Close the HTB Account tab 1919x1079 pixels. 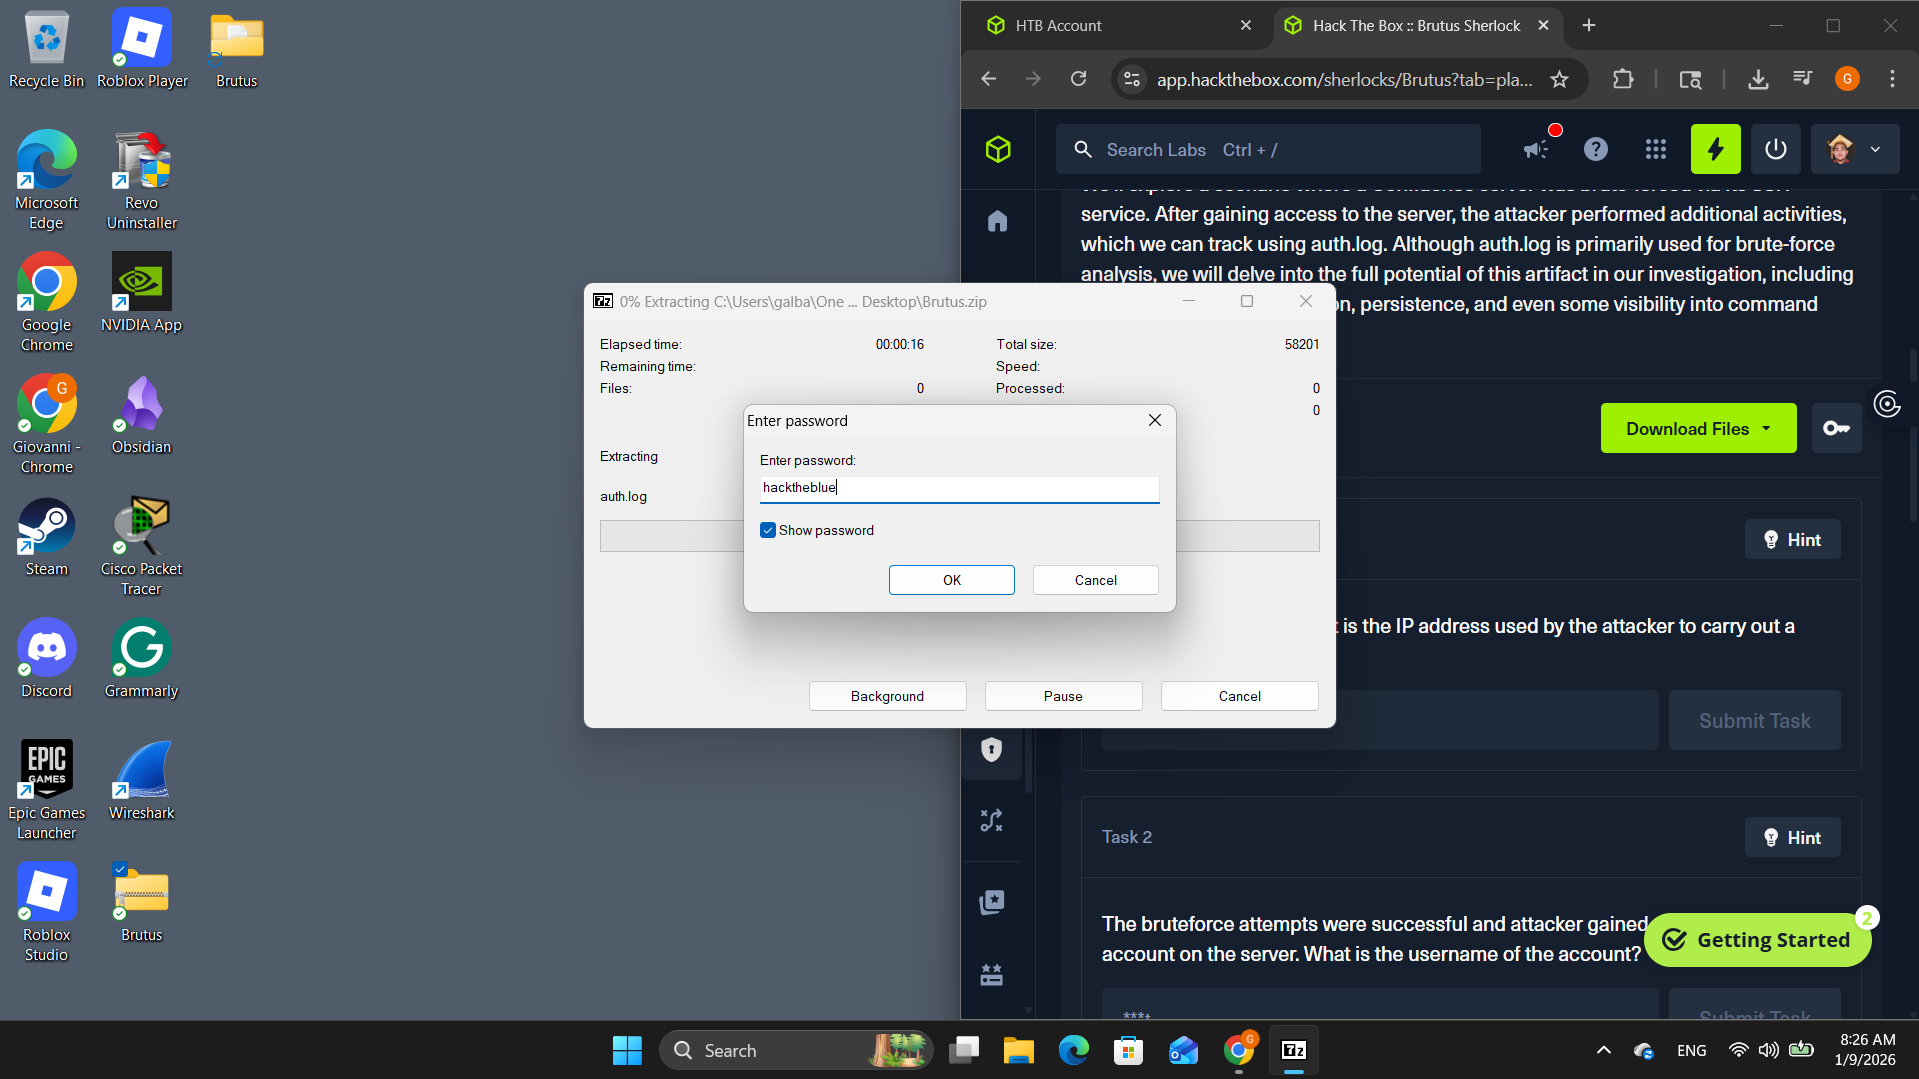(x=1246, y=26)
